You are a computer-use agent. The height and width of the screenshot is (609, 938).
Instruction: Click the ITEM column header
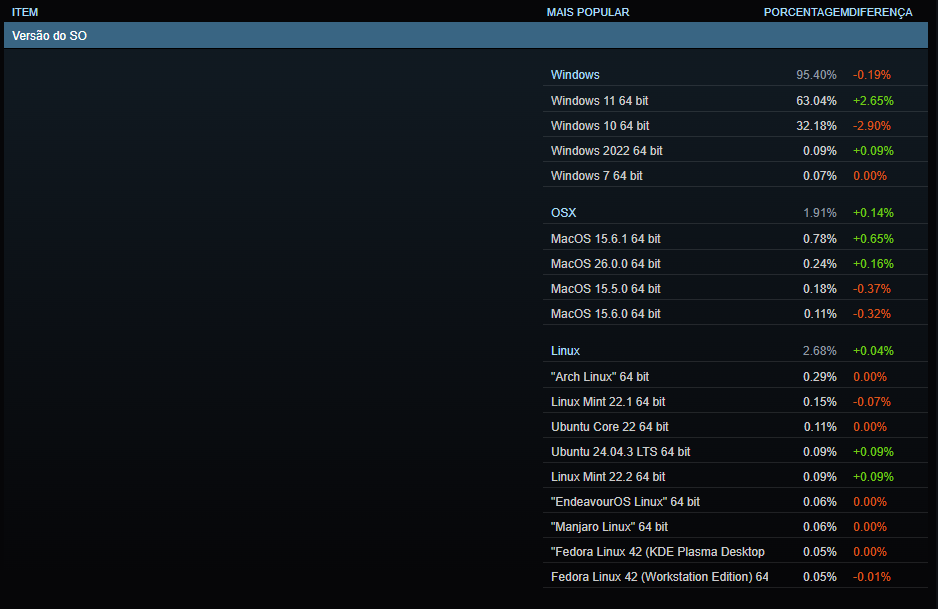point(25,12)
